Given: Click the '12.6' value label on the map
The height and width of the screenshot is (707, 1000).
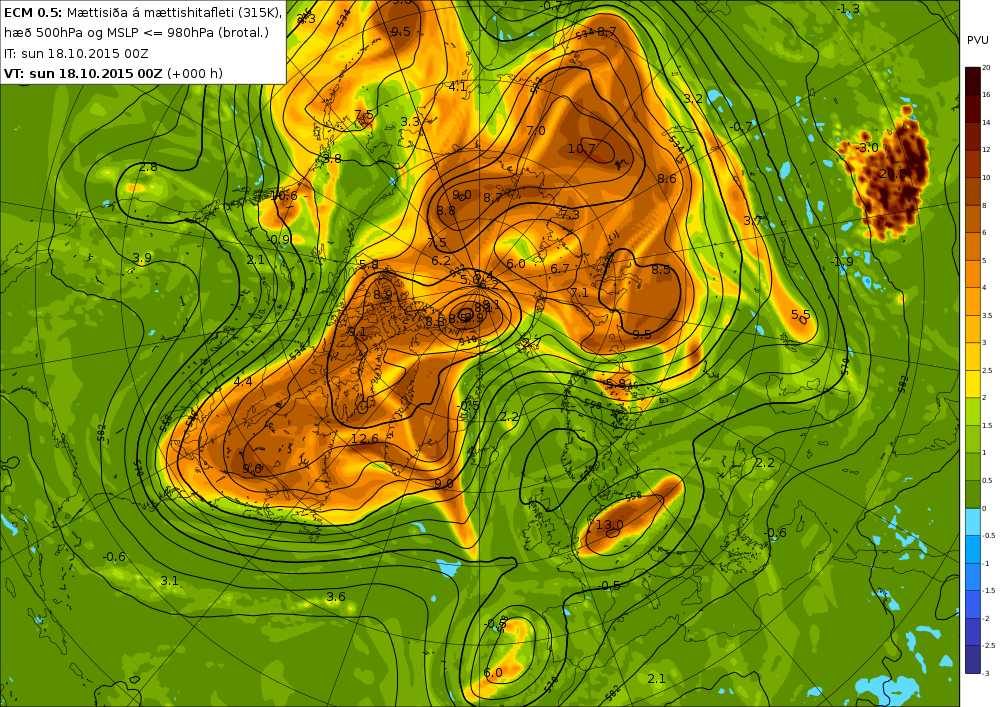Looking at the screenshot, I should coord(364,439).
